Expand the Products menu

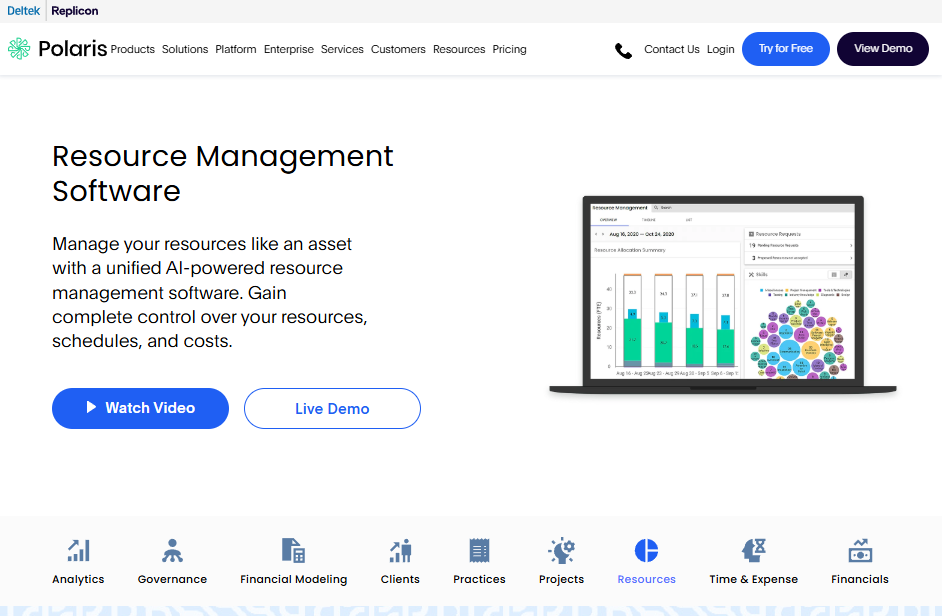click(x=132, y=49)
